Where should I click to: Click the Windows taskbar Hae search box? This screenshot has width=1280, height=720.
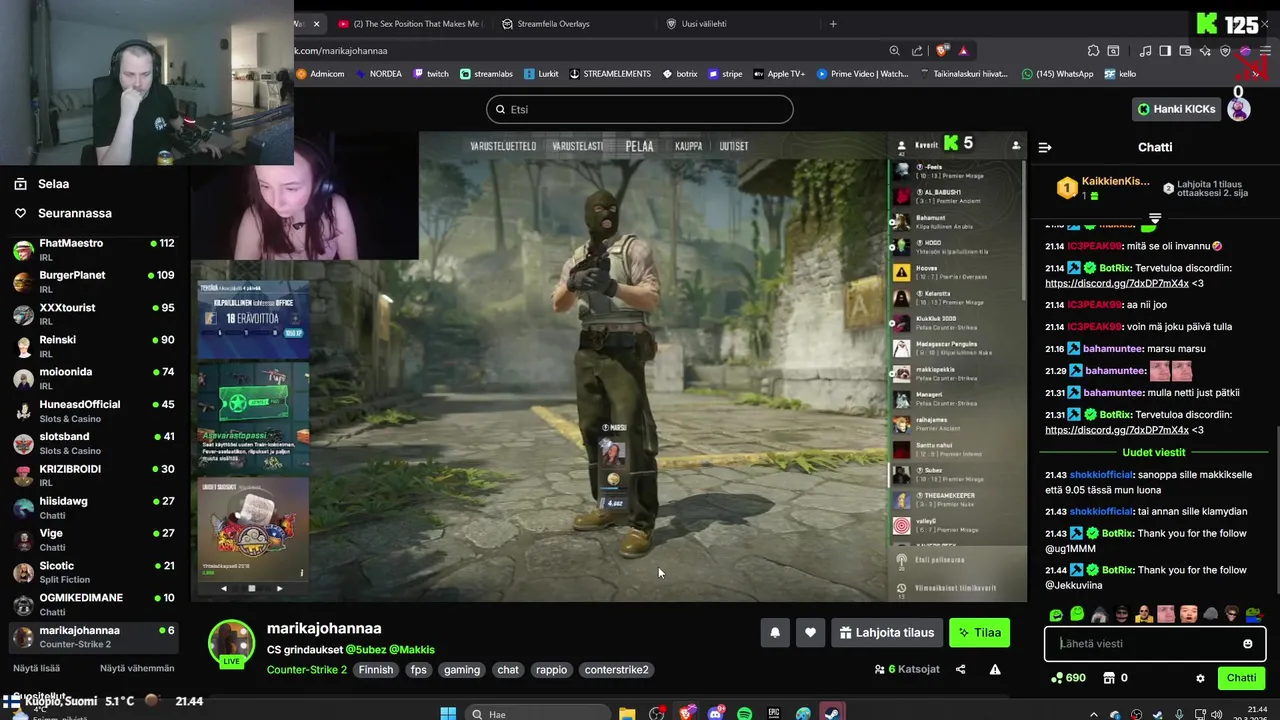tap(536, 714)
